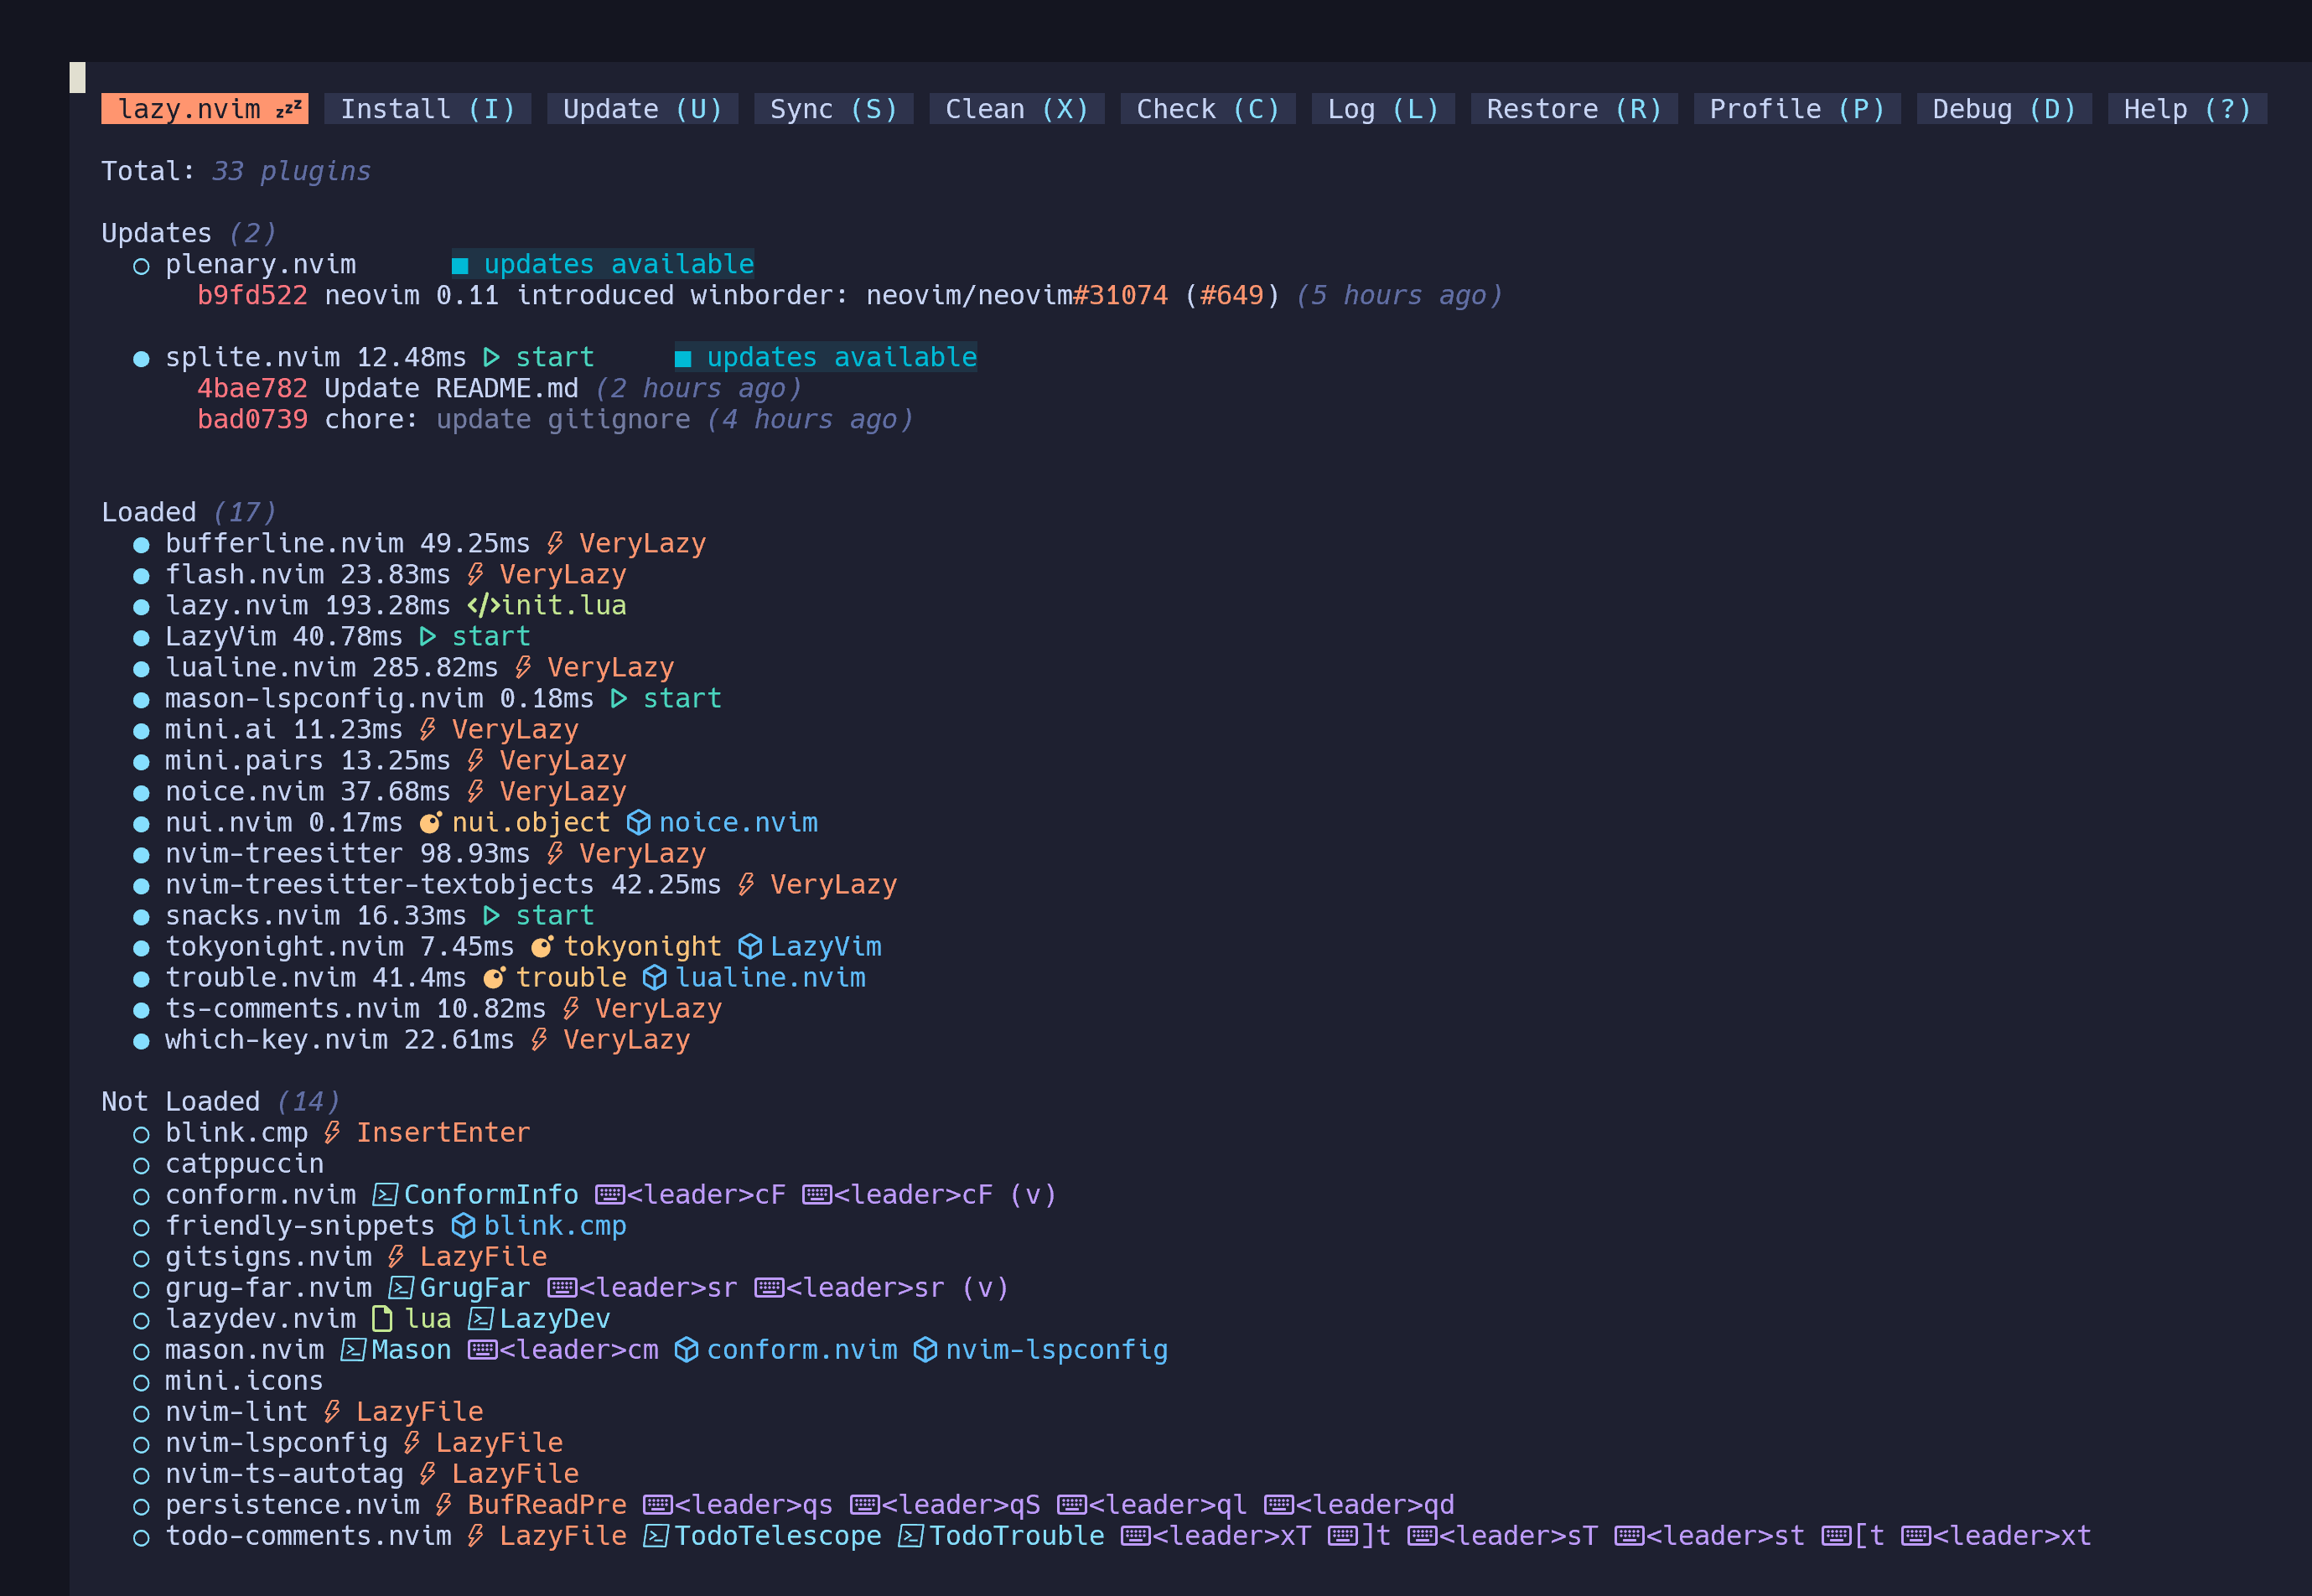Screen dimensions: 2312x1596
Task: Open commit 4bae782
Action: pyautogui.click(x=253, y=388)
